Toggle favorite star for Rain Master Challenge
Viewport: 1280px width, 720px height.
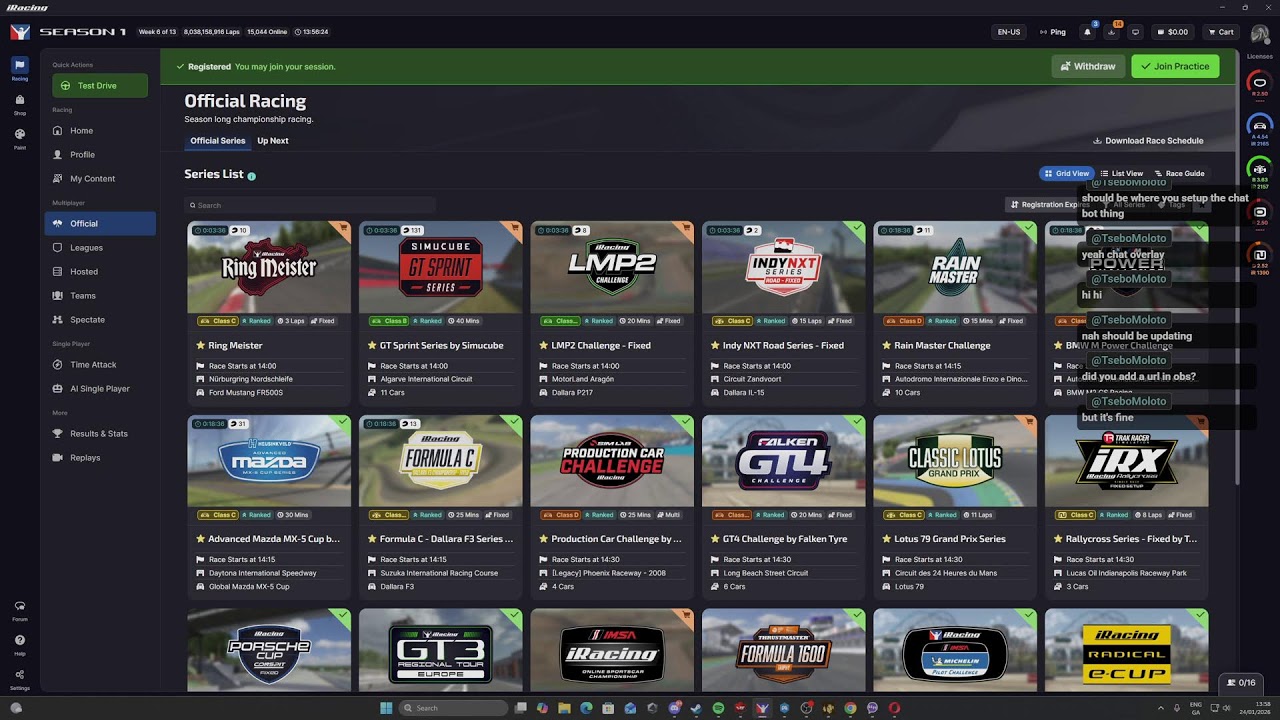click(x=886, y=345)
